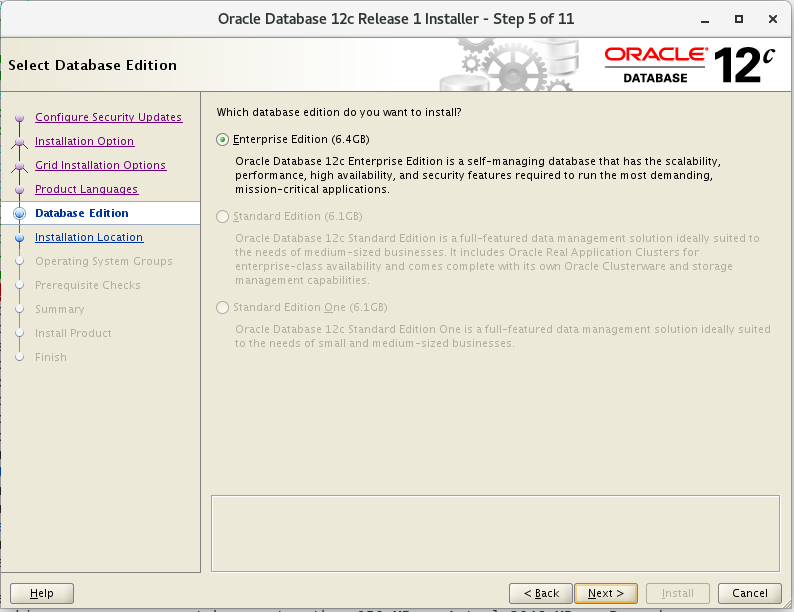Maximize the installer window
Screen dimensions: 794x612
tap(738, 18)
